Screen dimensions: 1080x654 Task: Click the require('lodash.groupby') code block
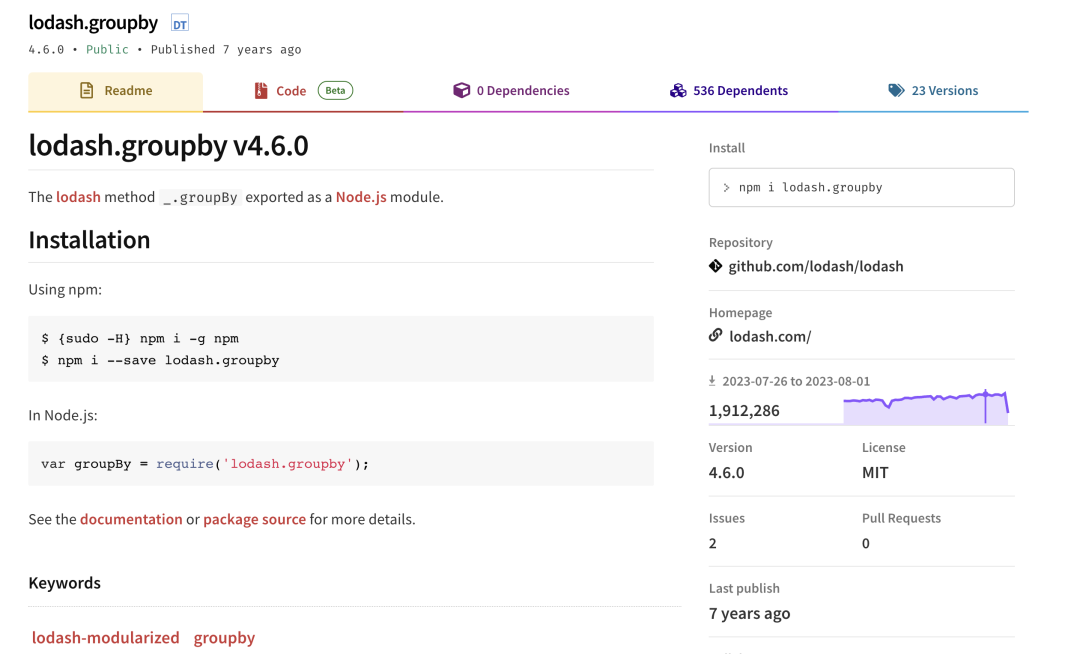341,464
